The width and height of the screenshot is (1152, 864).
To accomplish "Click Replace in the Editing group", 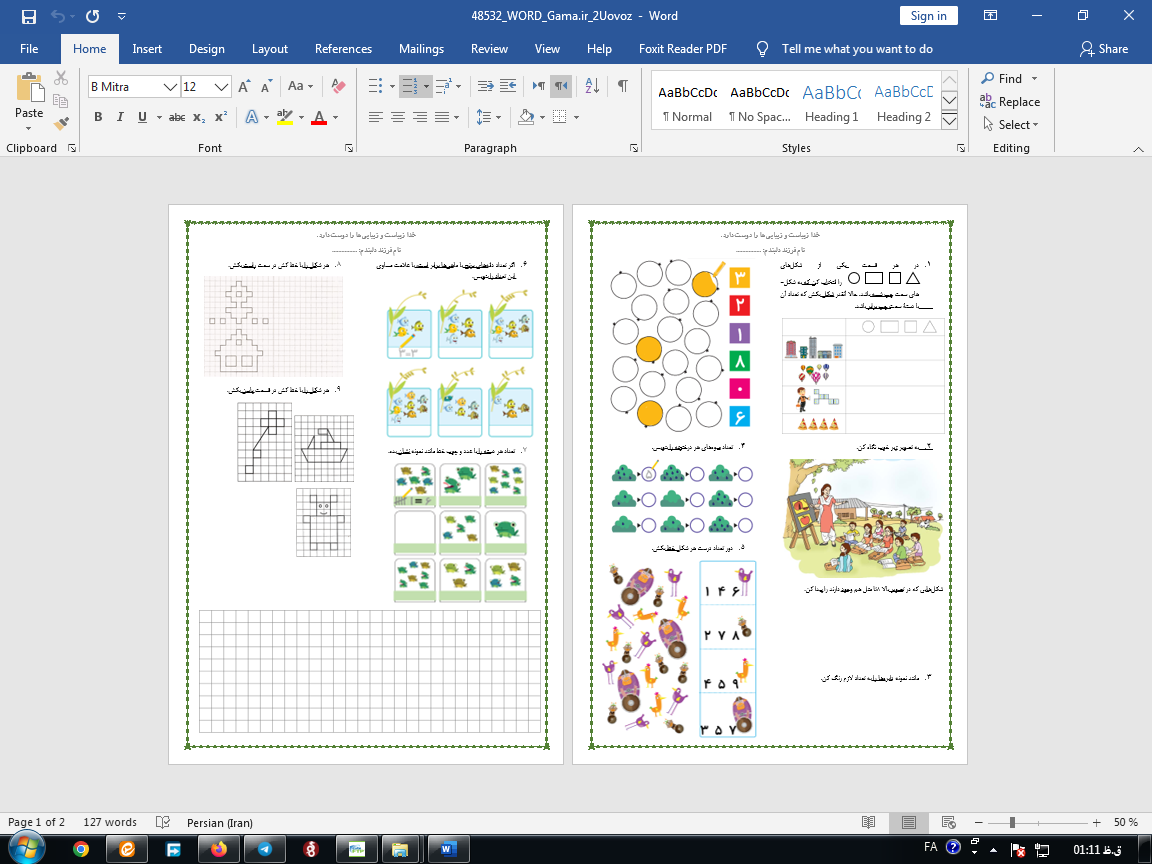I will tap(1010, 101).
